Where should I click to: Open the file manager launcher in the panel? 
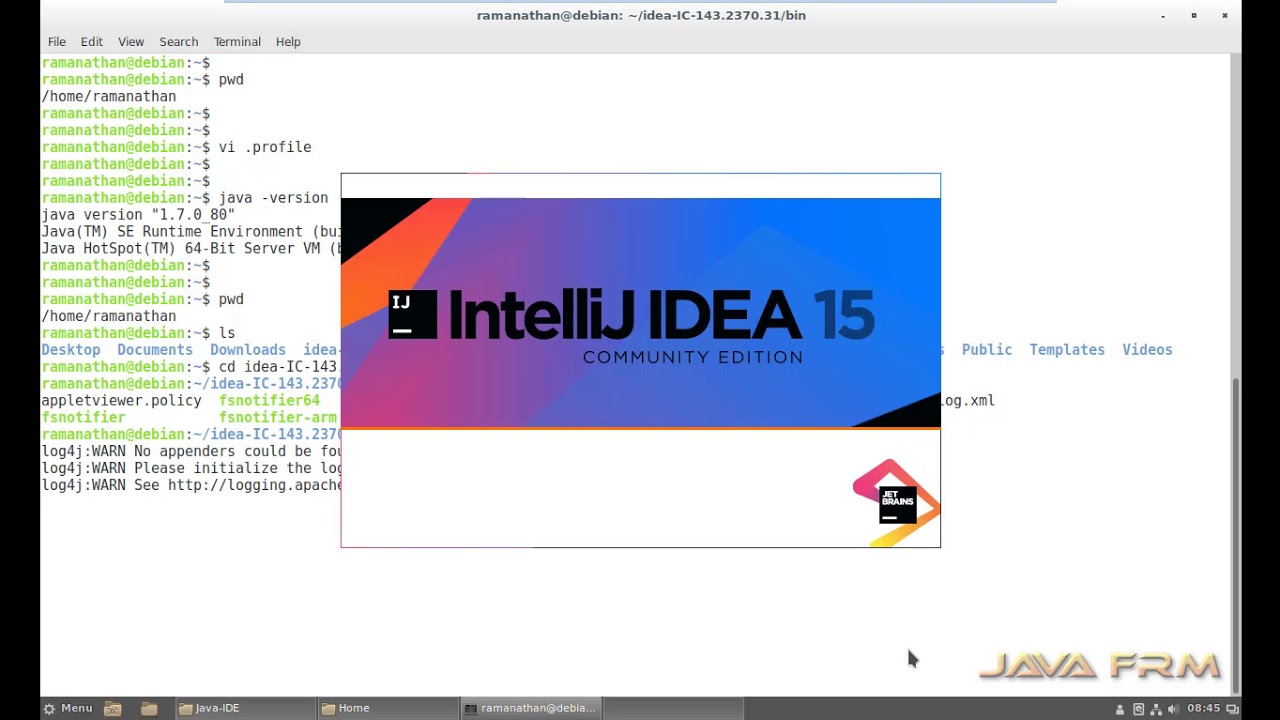(x=149, y=708)
